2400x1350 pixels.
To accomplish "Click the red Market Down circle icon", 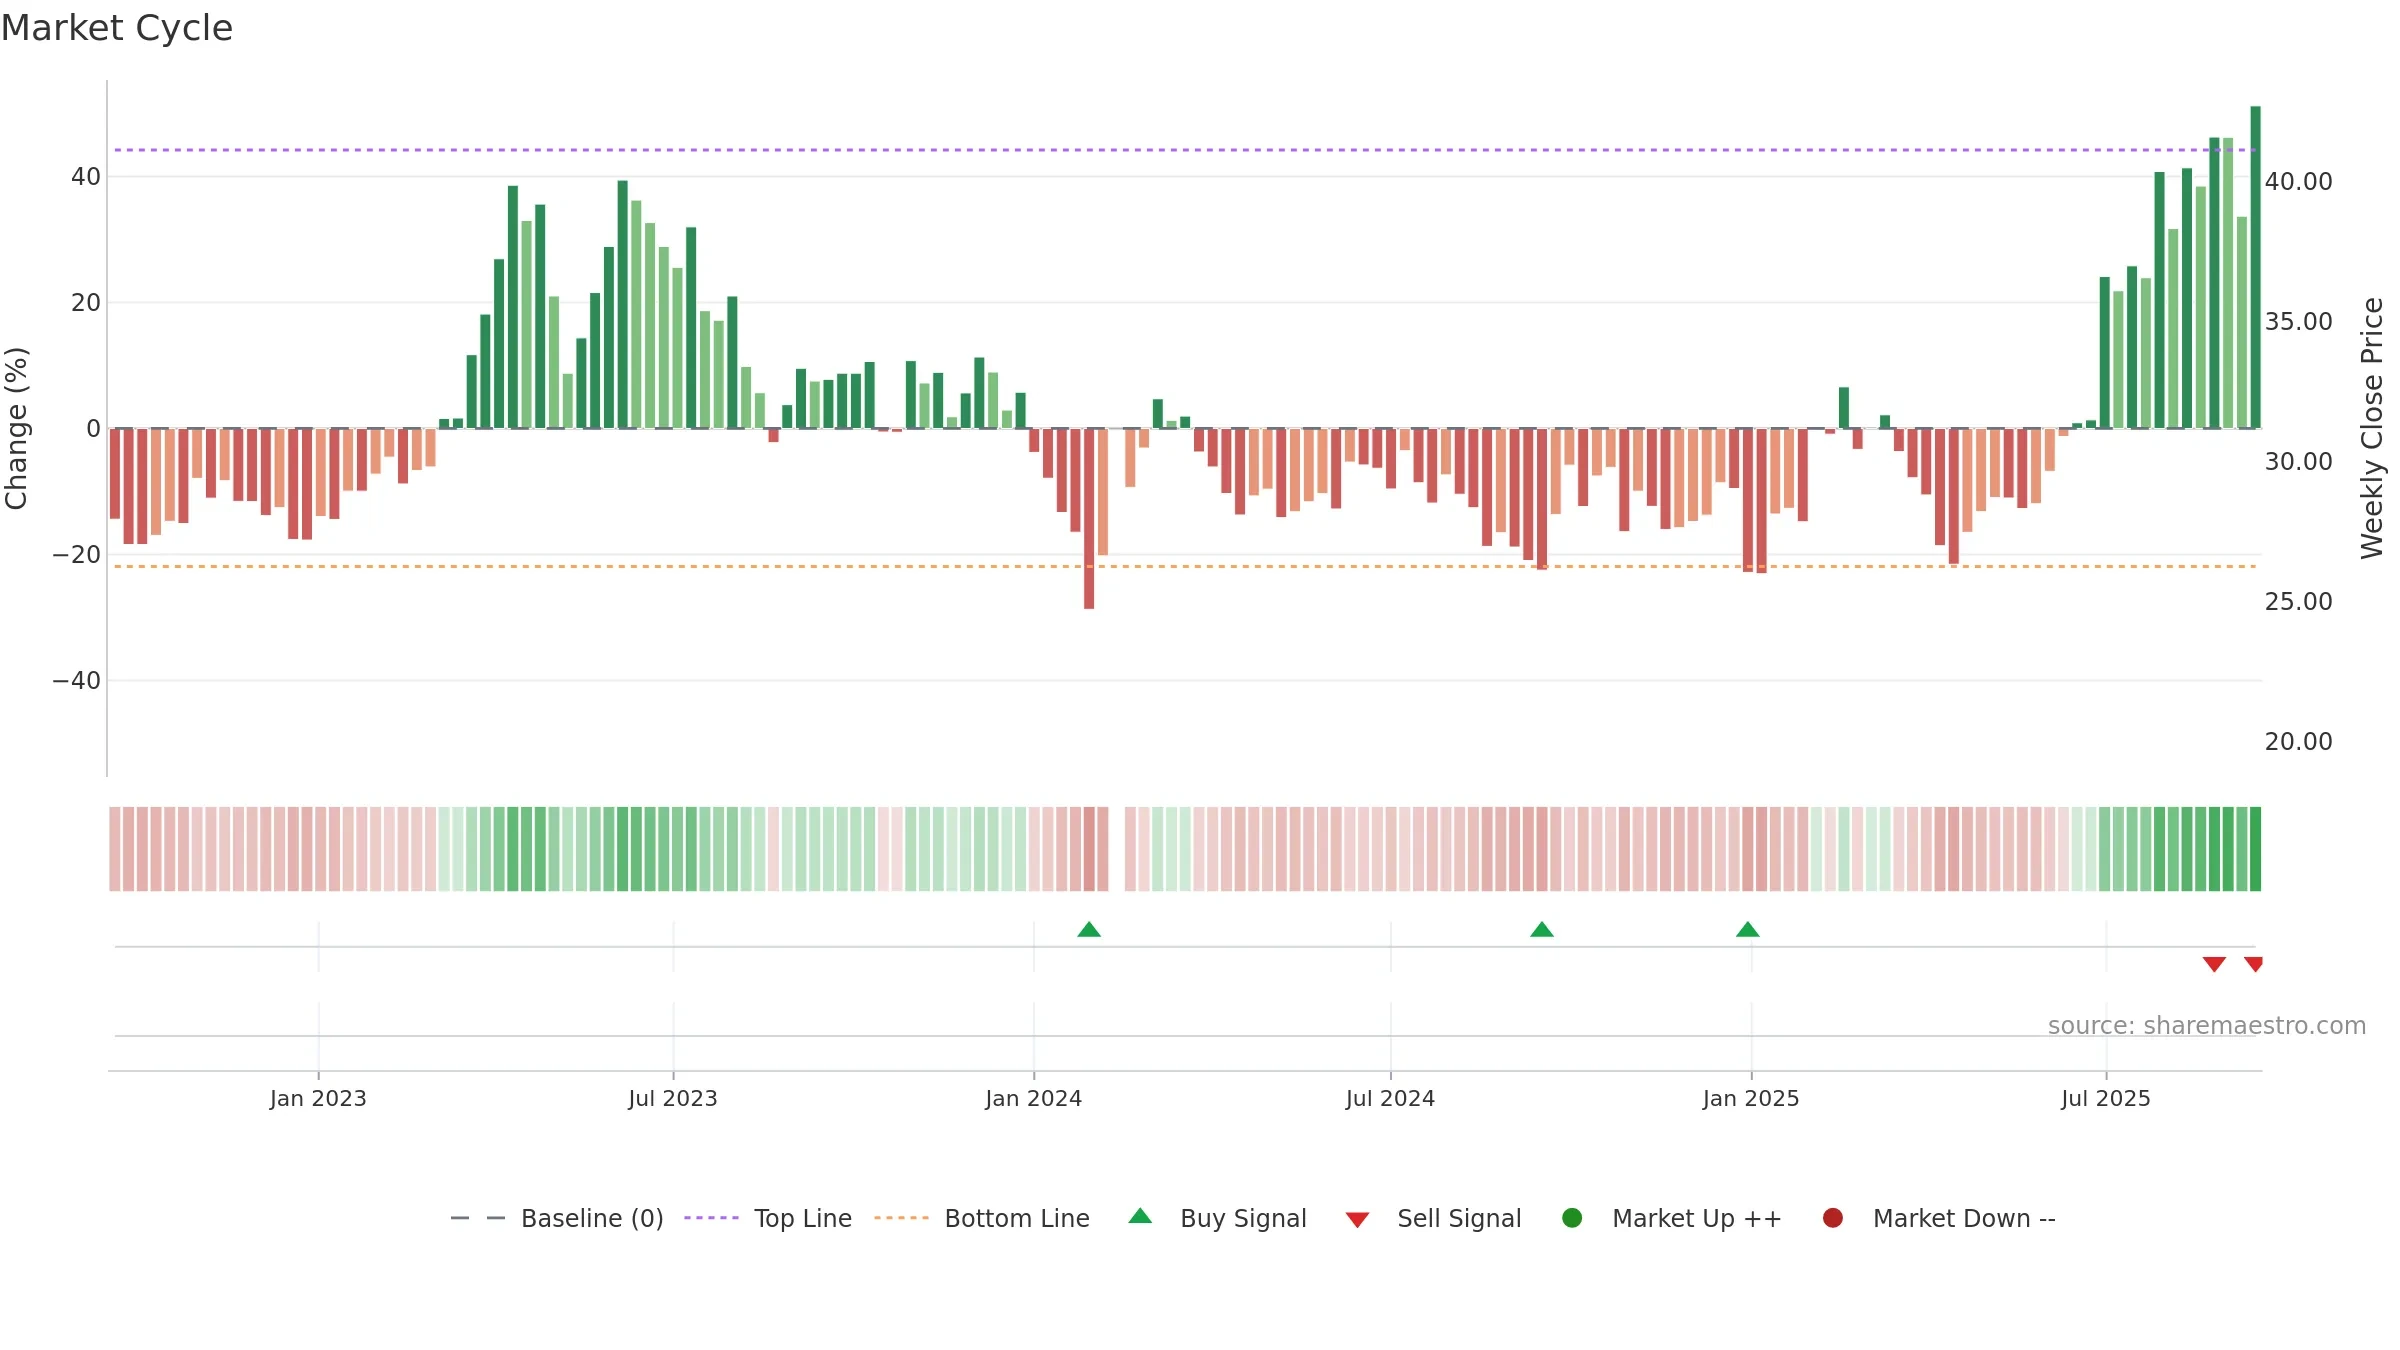I will [x=1833, y=1218].
